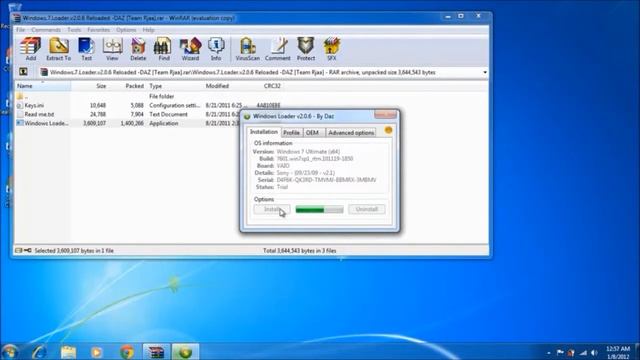Switch to the Installation tab
The image size is (640, 360).
coord(264,132)
